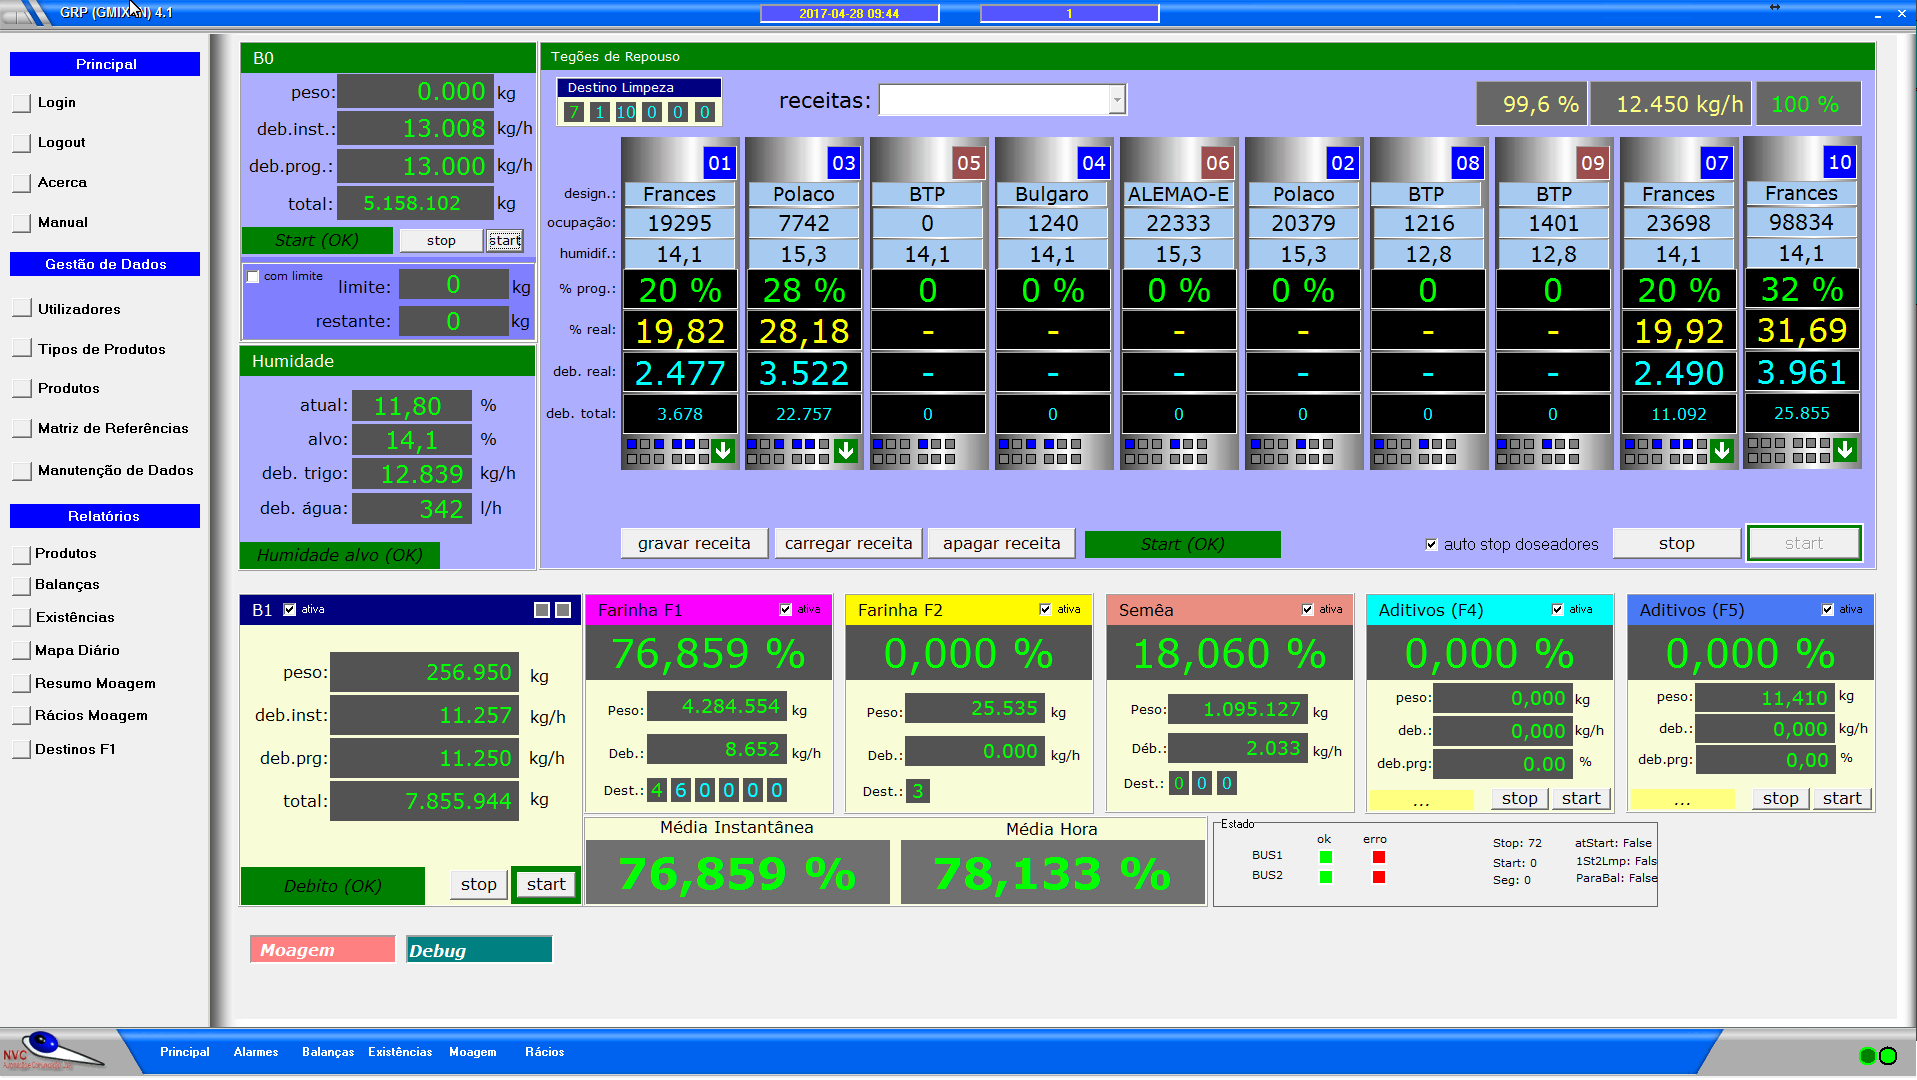1917x1080 pixels.
Task: Click green down-arrow on silo 03
Action: click(x=846, y=451)
